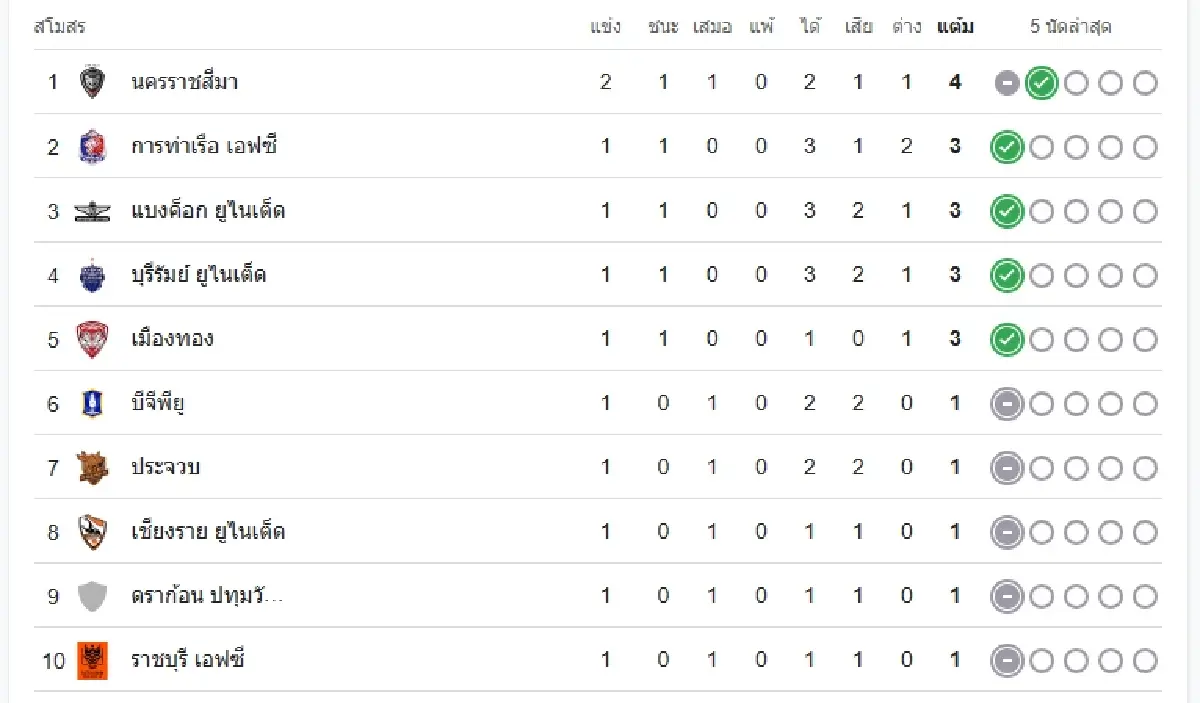Click the Buriram United club crest
The width and height of the screenshot is (1200, 703).
point(92,275)
